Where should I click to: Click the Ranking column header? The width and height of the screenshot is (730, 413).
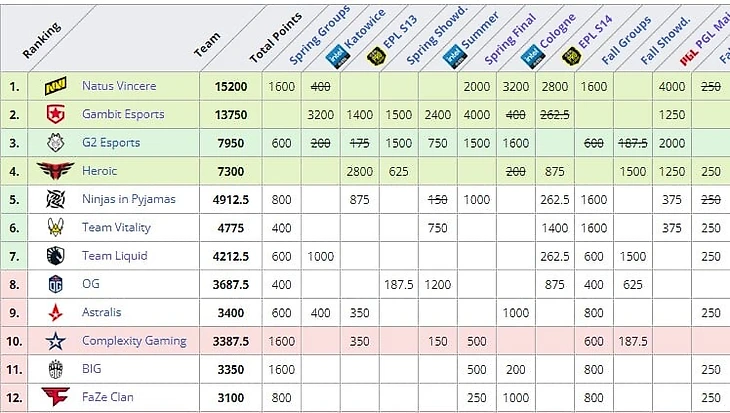pyautogui.click(x=41, y=40)
